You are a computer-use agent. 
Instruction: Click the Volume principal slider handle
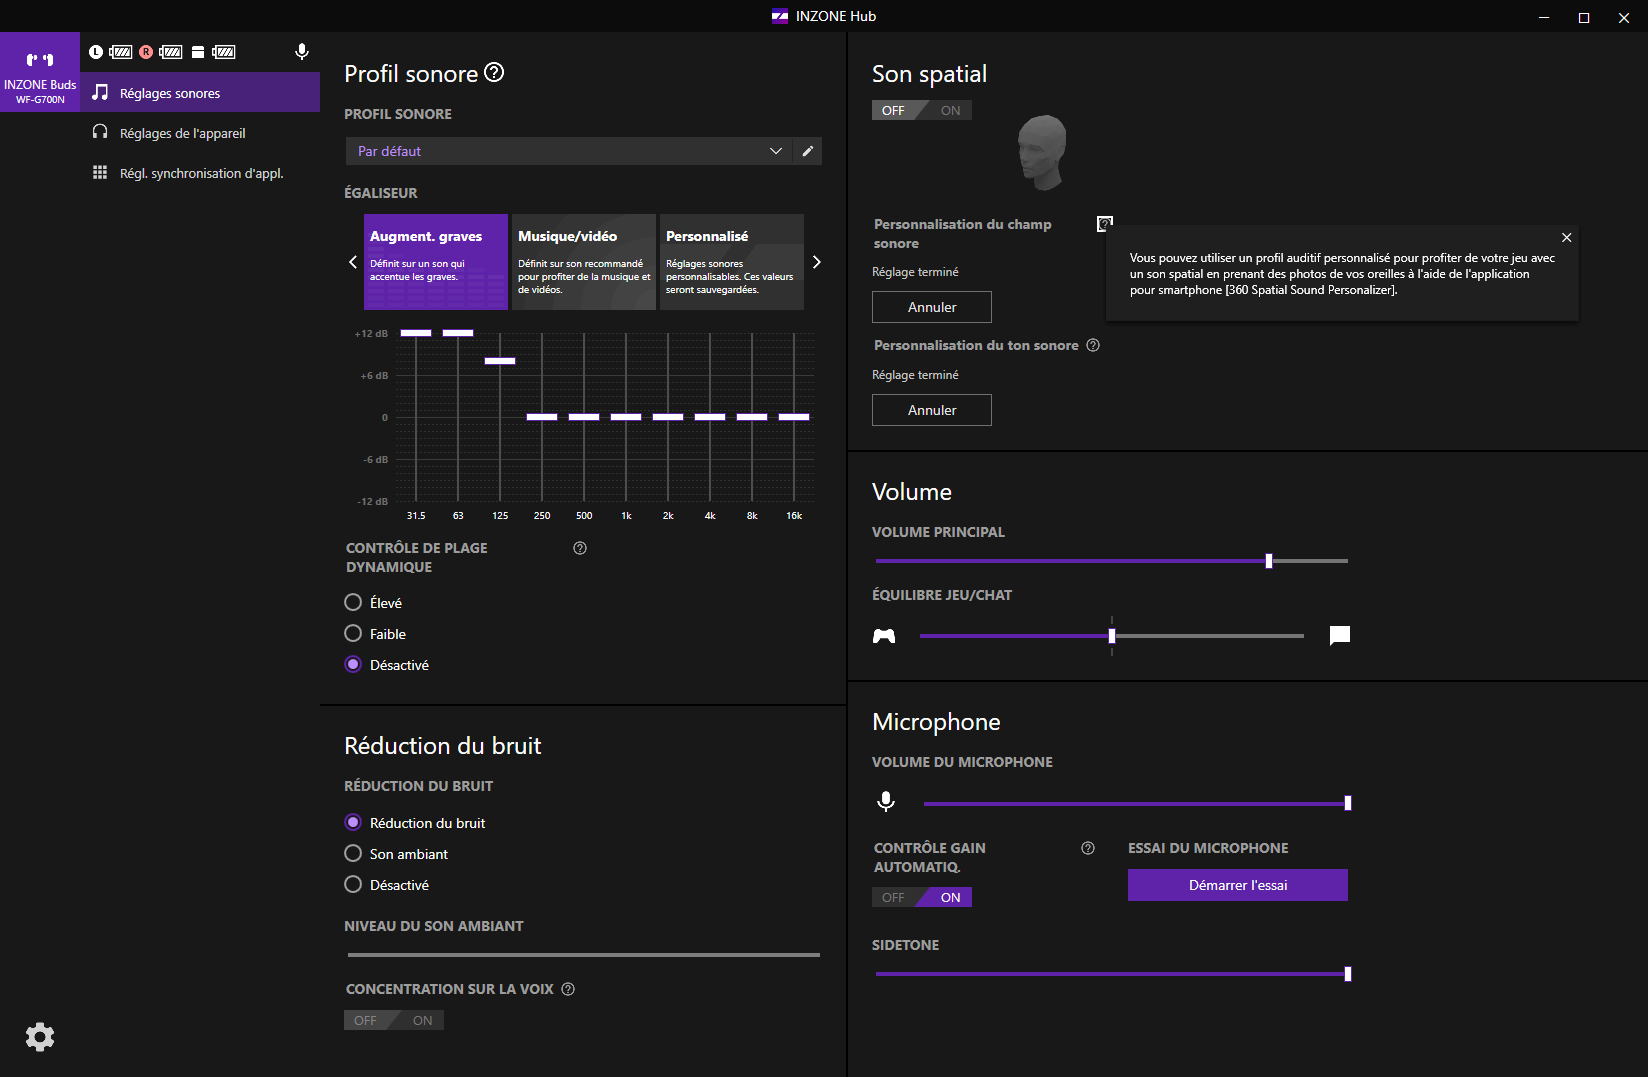[x=1269, y=561]
